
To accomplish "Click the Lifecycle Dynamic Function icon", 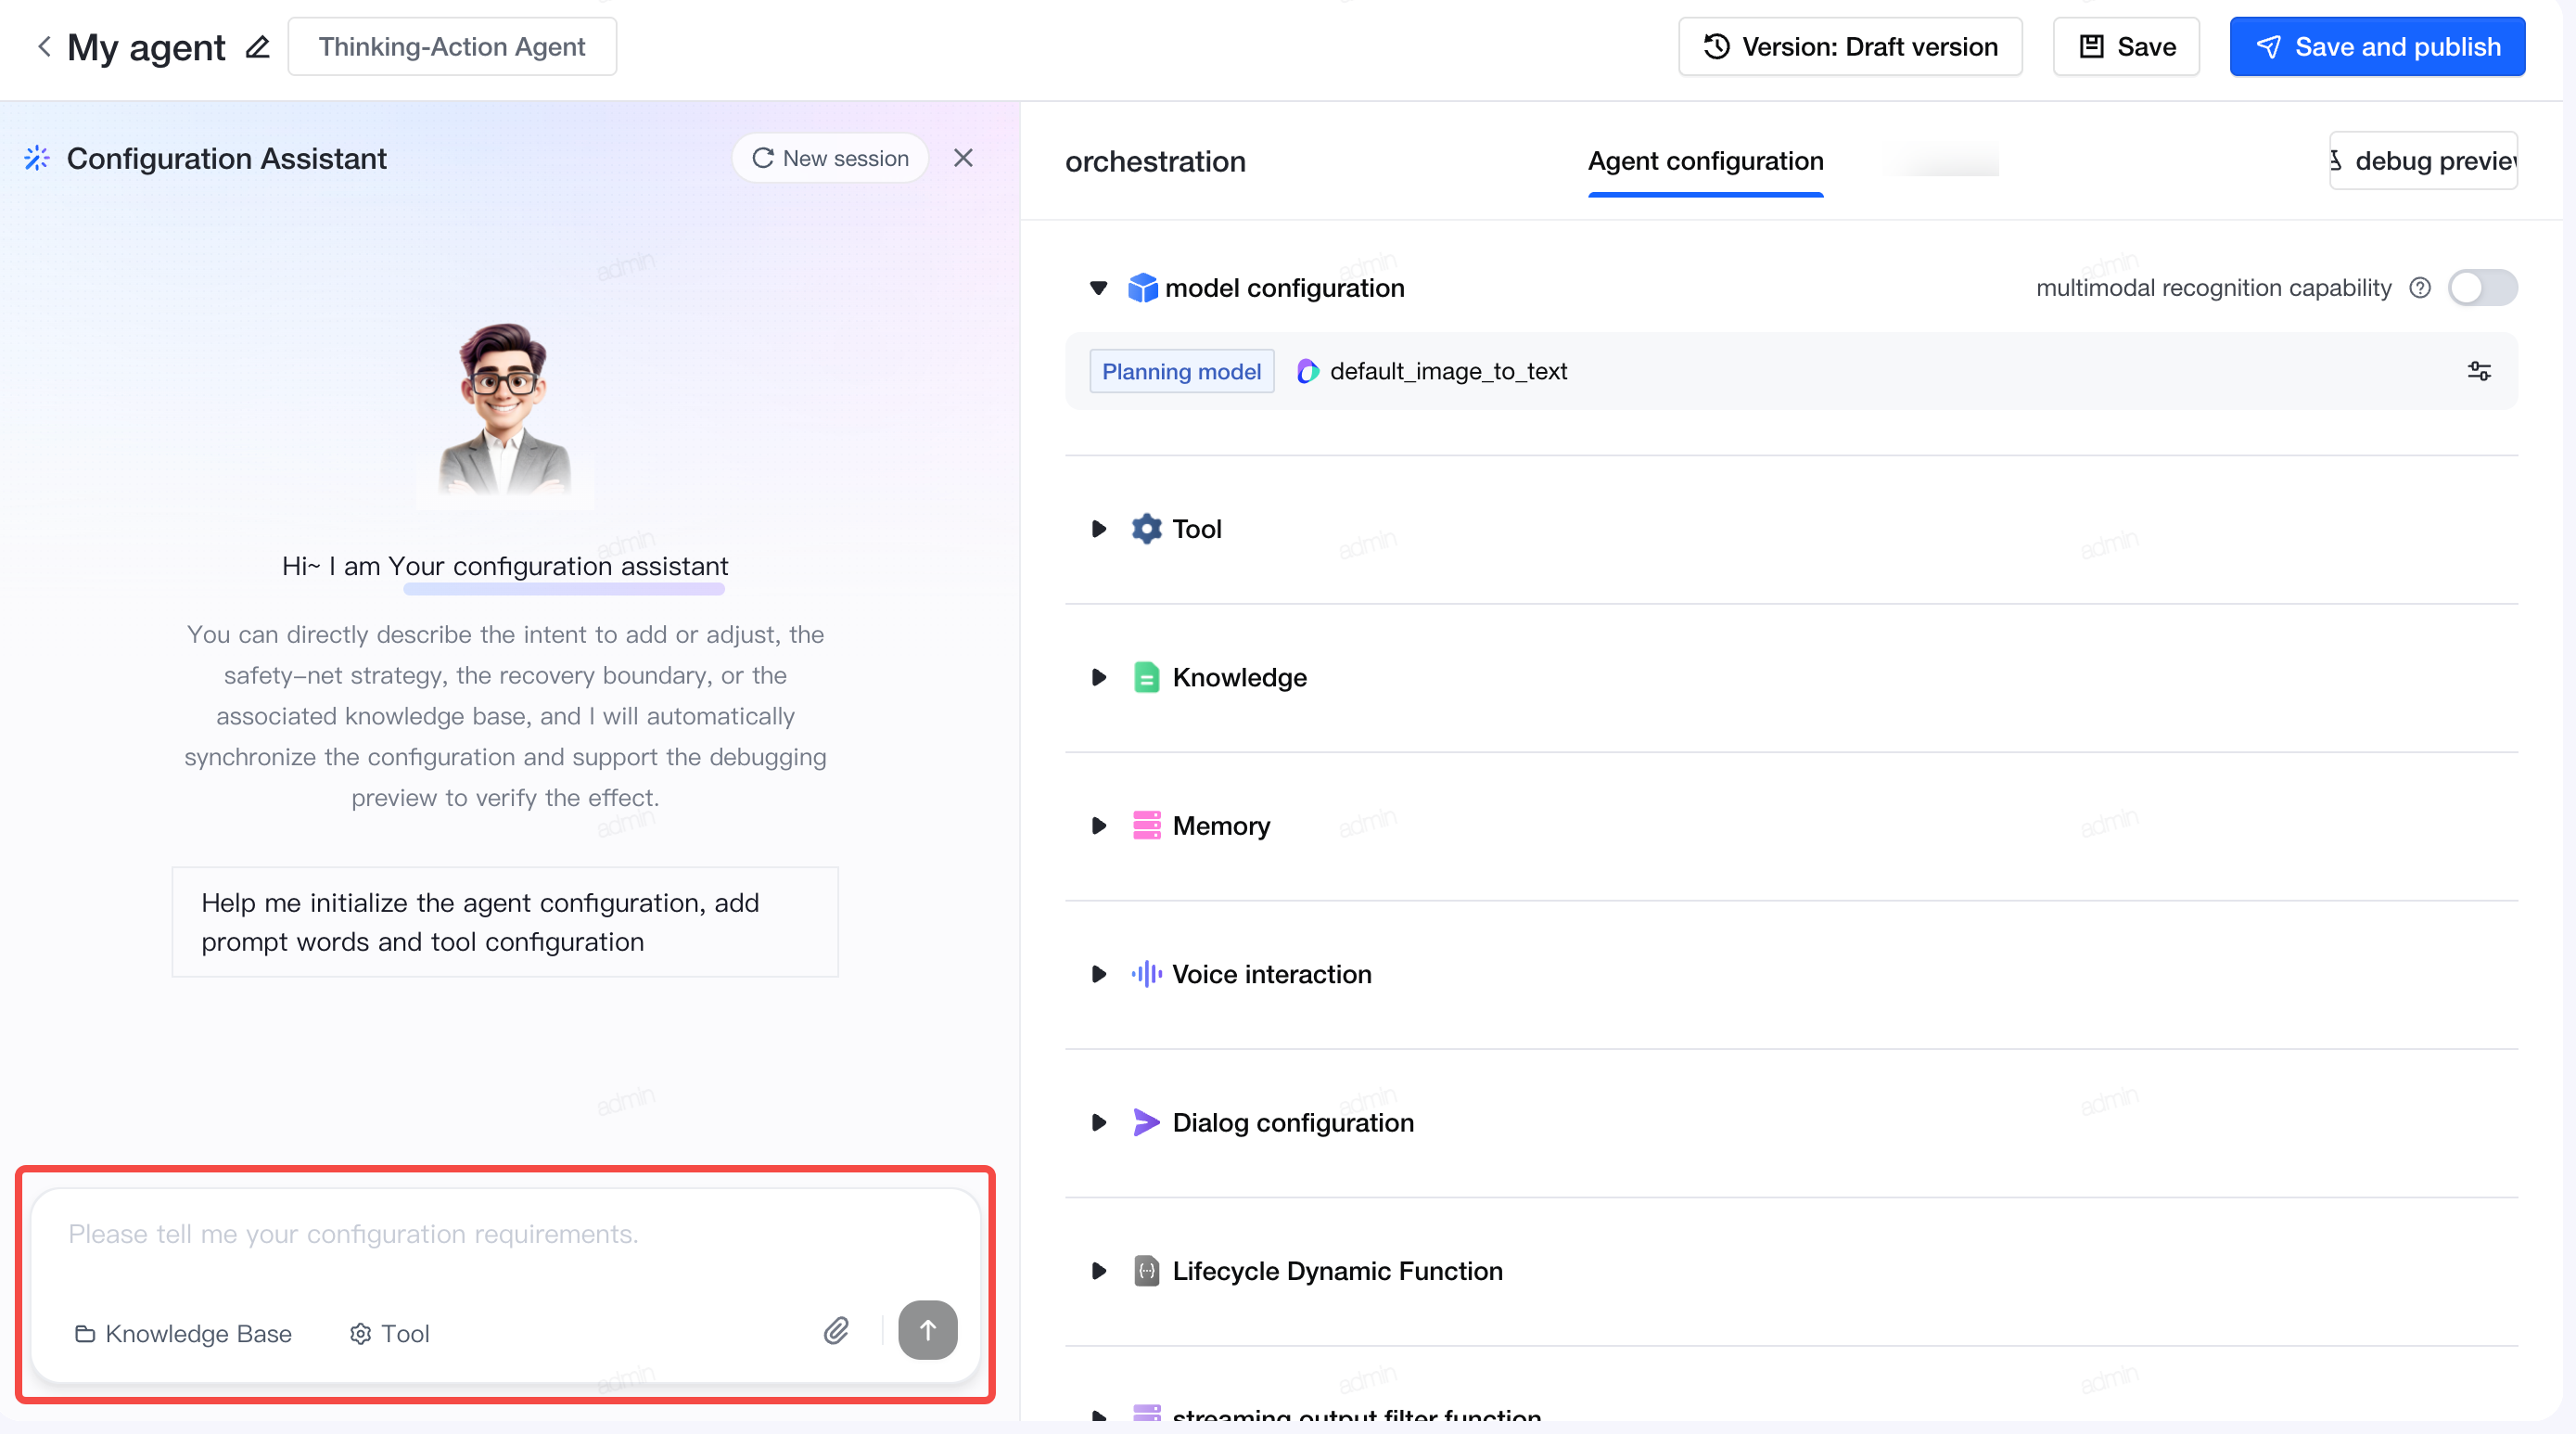I will [1146, 1271].
